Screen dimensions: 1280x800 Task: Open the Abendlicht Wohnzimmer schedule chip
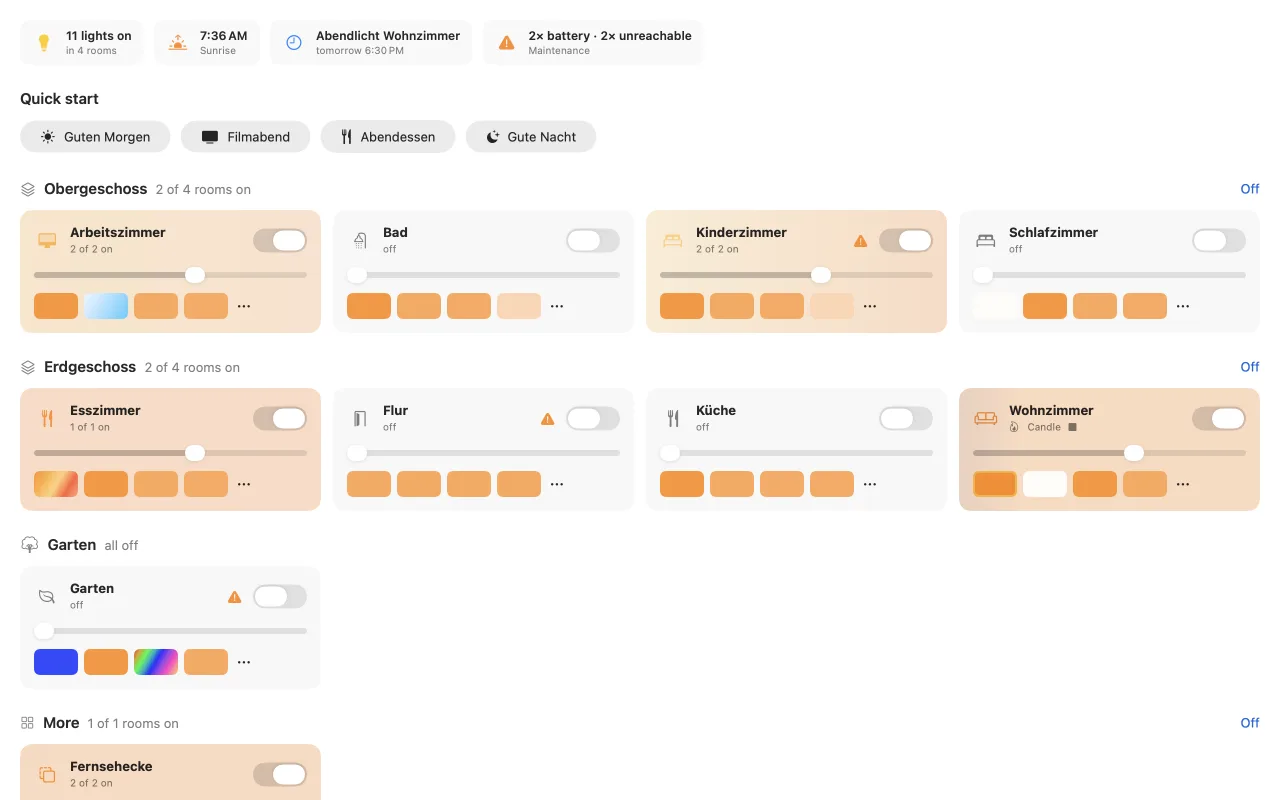click(371, 43)
